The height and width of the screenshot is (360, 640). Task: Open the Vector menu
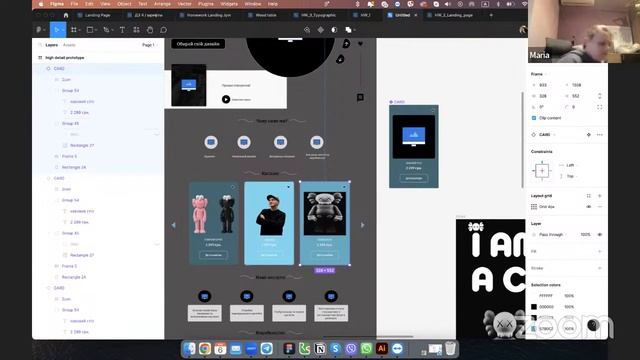coord(184,4)
